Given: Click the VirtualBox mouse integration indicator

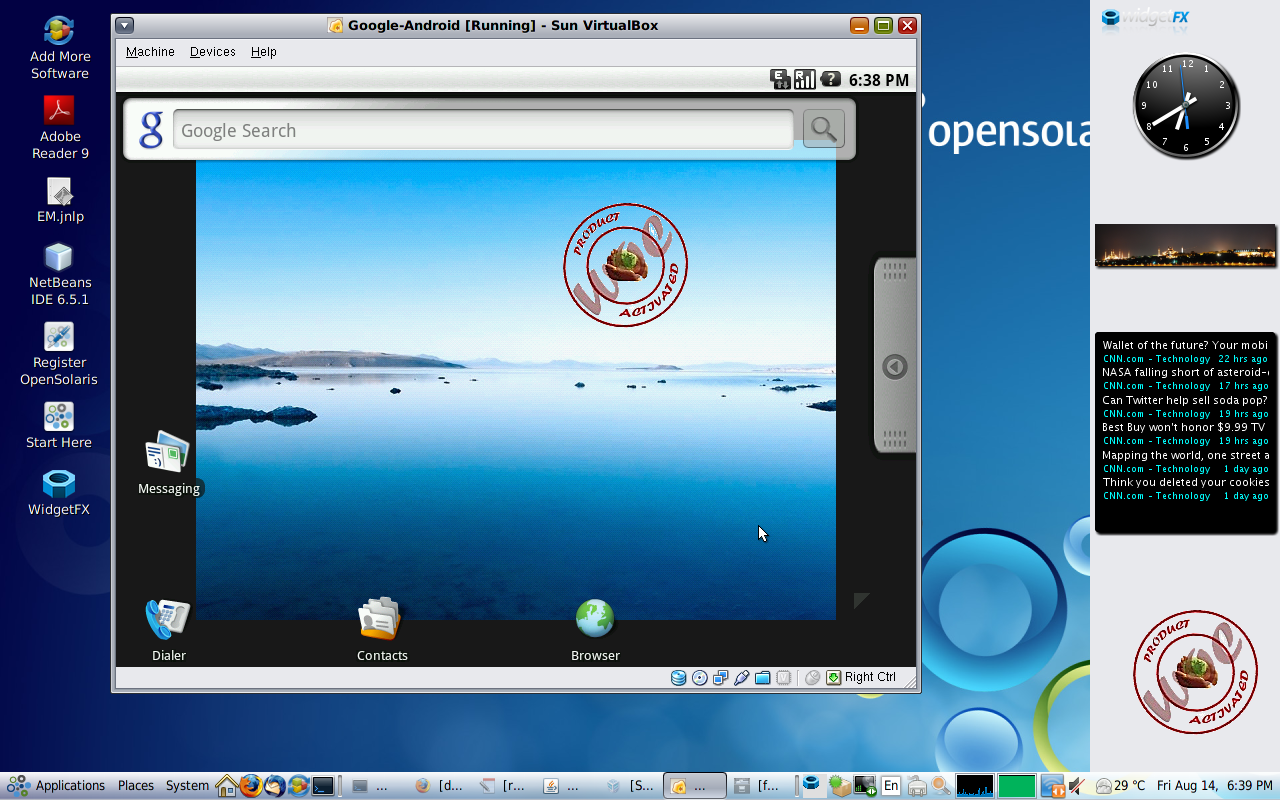Looking at the screenshot, I should [812, 678].
